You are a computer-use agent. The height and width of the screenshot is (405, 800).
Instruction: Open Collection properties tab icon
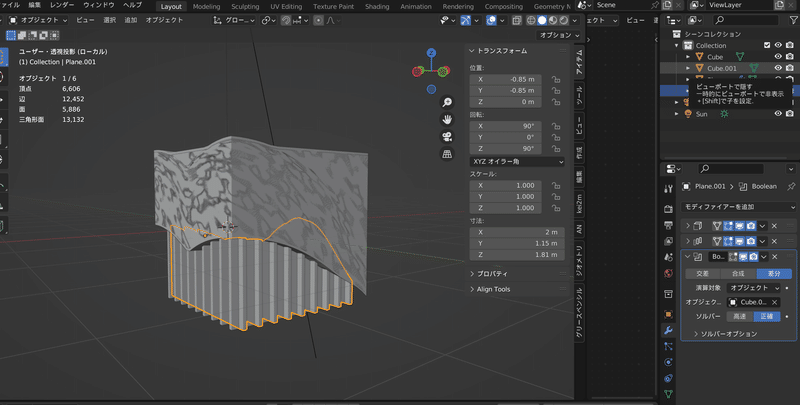tap(668, 294)
